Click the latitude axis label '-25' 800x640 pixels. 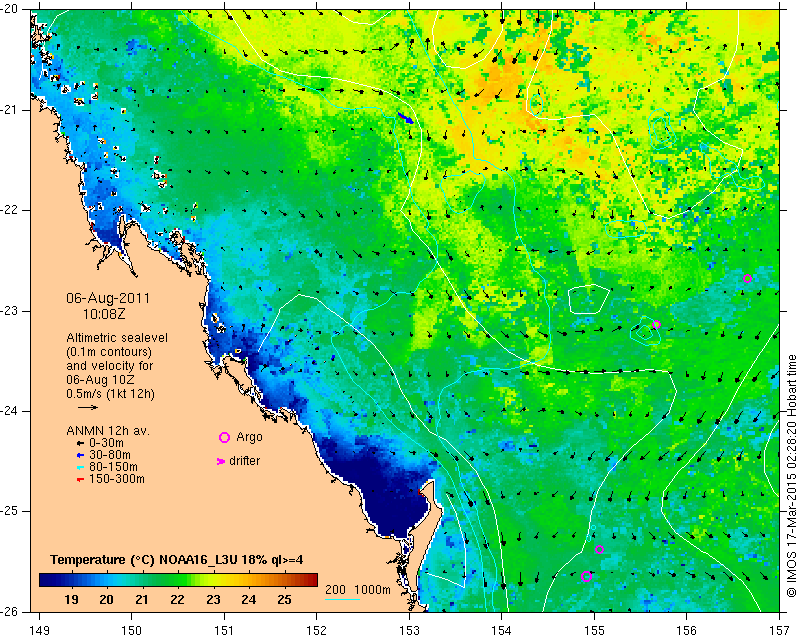click(10, 511)
